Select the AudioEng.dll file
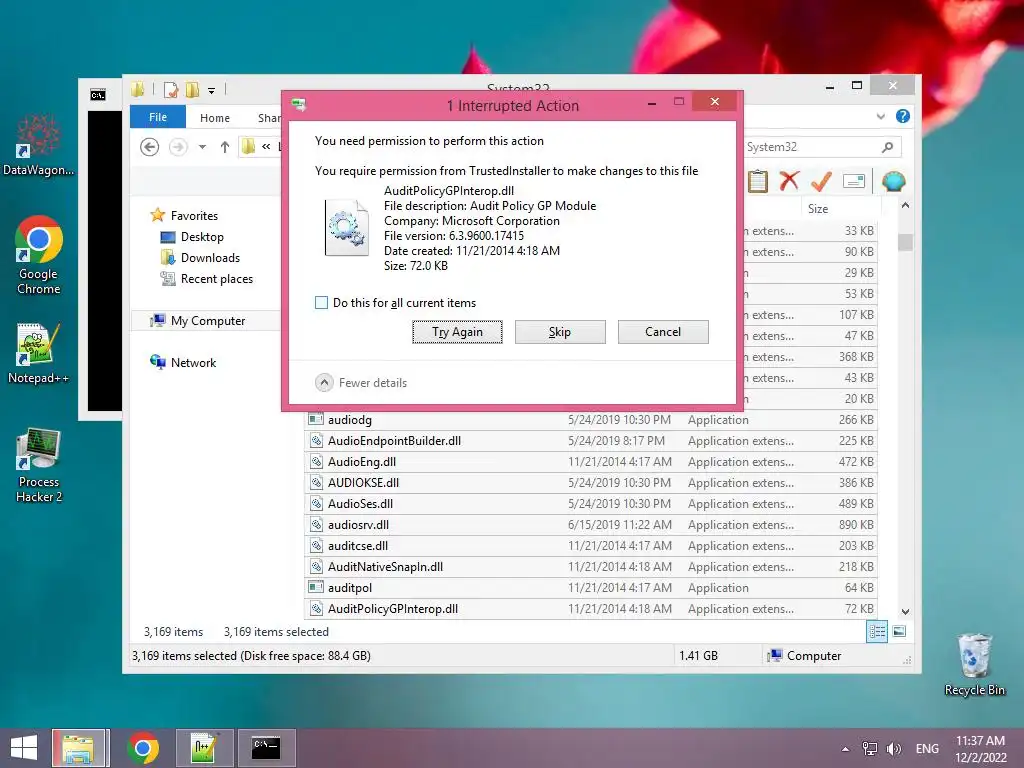1024x768 pixels. (591, 462)
